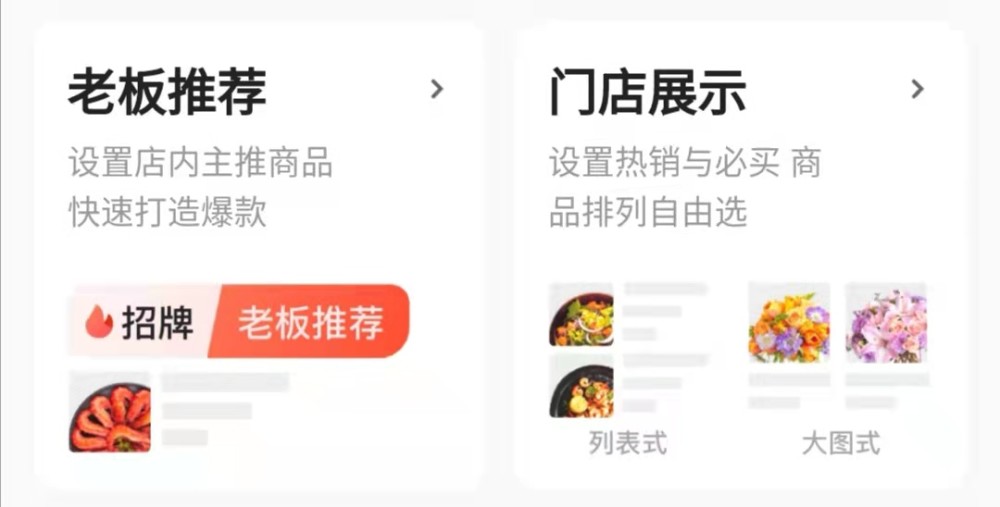Click the placeholder title beside the crayfish
This screenshot has height=507, width=1000.
225,382
